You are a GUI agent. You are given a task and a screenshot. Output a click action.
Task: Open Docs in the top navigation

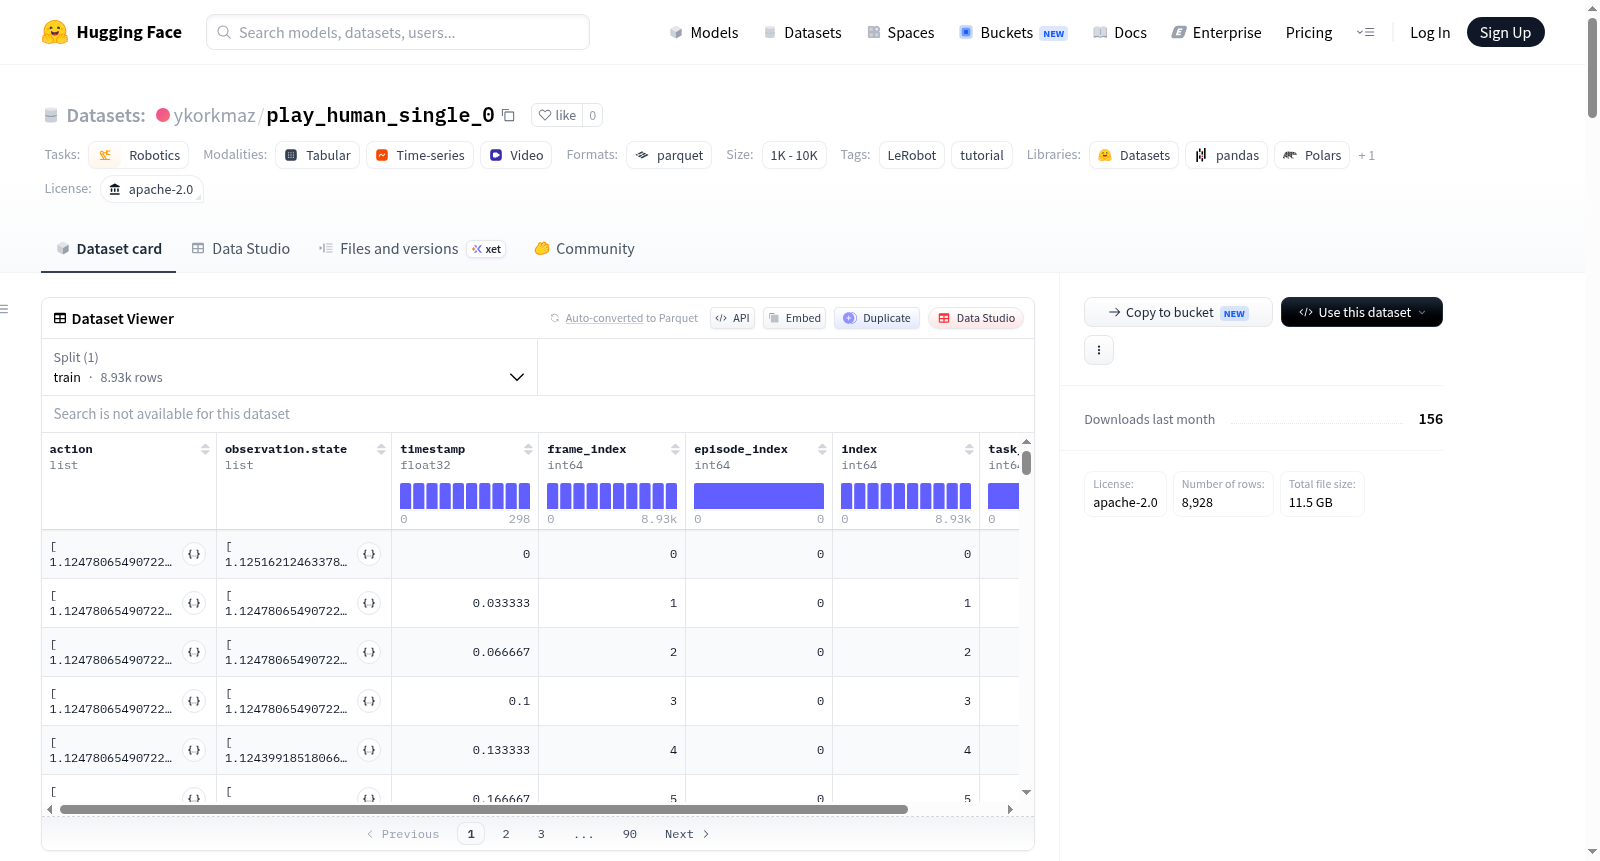[1120, 32]
